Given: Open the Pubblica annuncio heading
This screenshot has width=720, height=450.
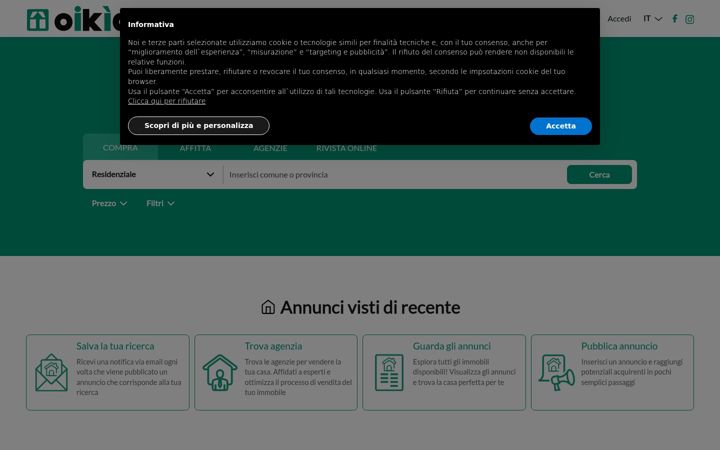Looking at the screenshot, I should click(x=619, y=346).
